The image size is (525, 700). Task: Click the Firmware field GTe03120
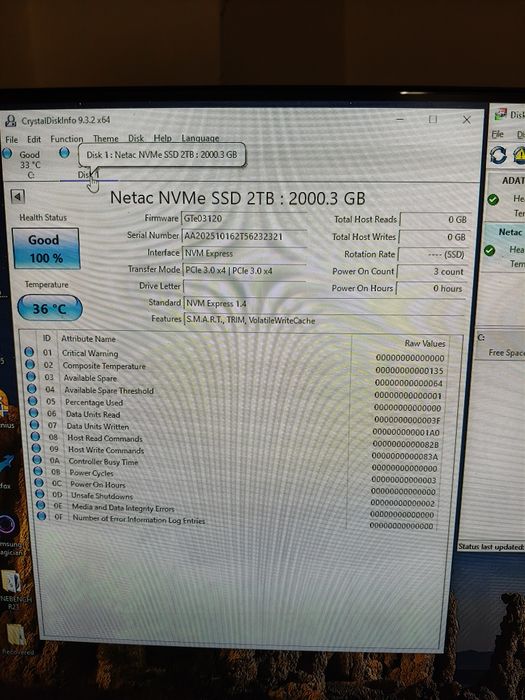click(244, 218)
